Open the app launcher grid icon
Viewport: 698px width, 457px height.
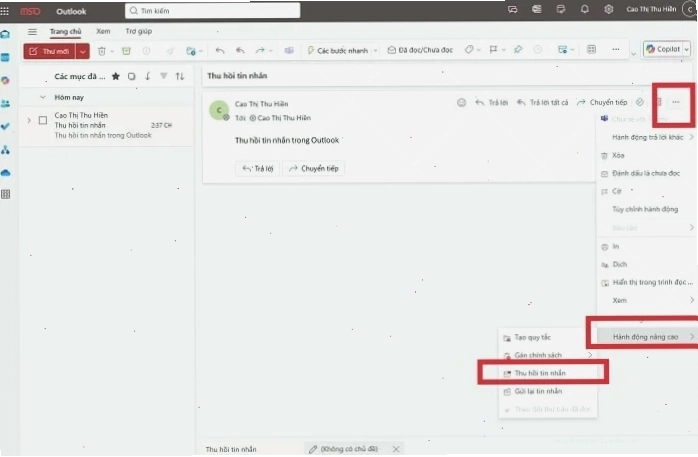click(x=5, y=11)
